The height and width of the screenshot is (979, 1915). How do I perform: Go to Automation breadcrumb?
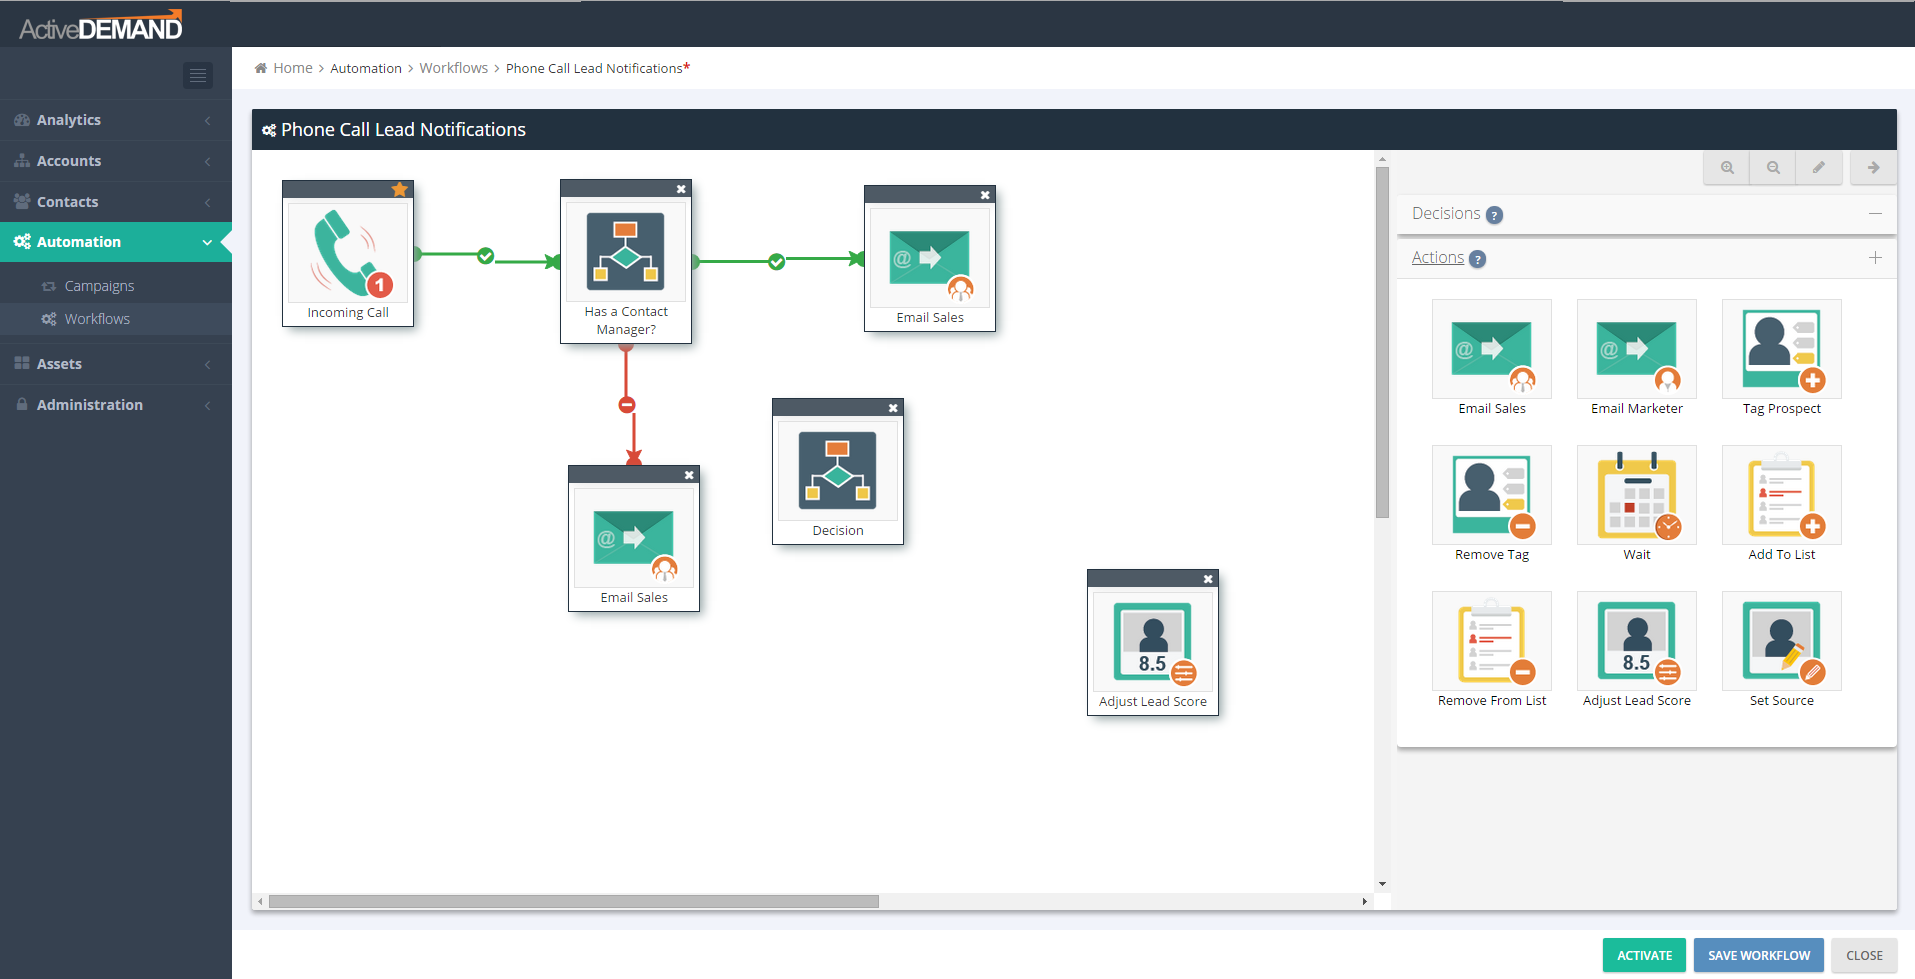tap(366, 68)
